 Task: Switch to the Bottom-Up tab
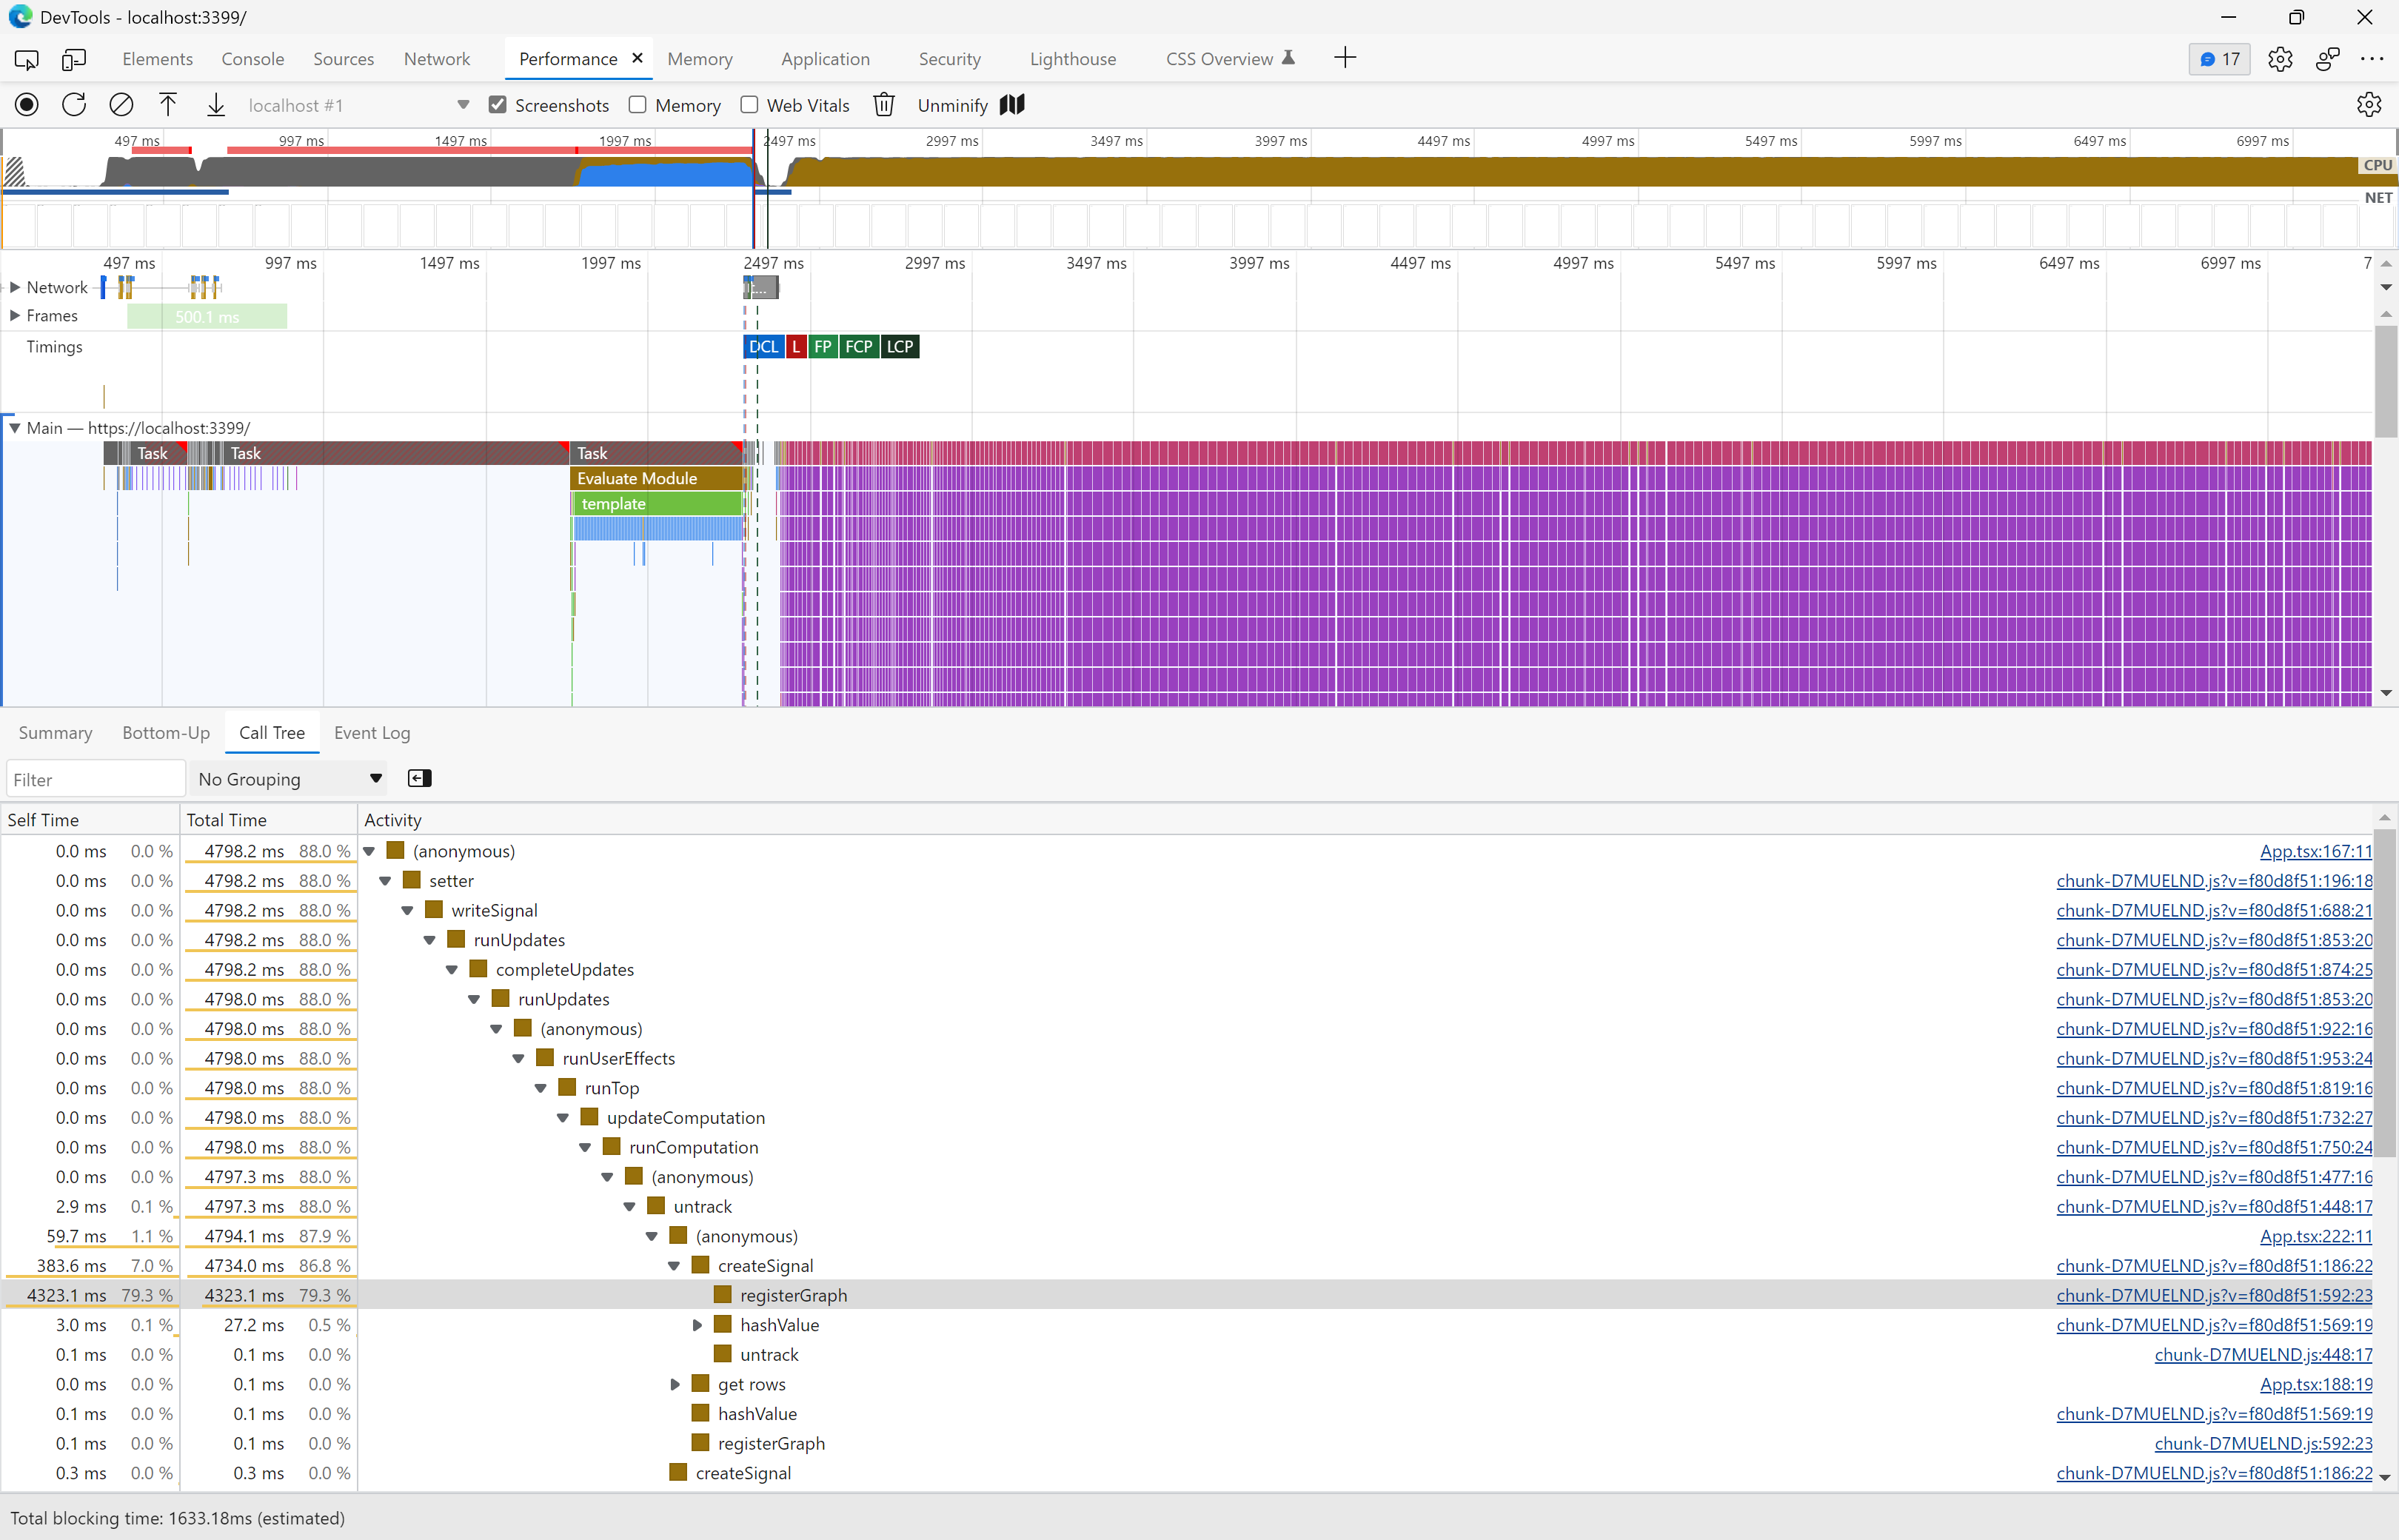166,733
